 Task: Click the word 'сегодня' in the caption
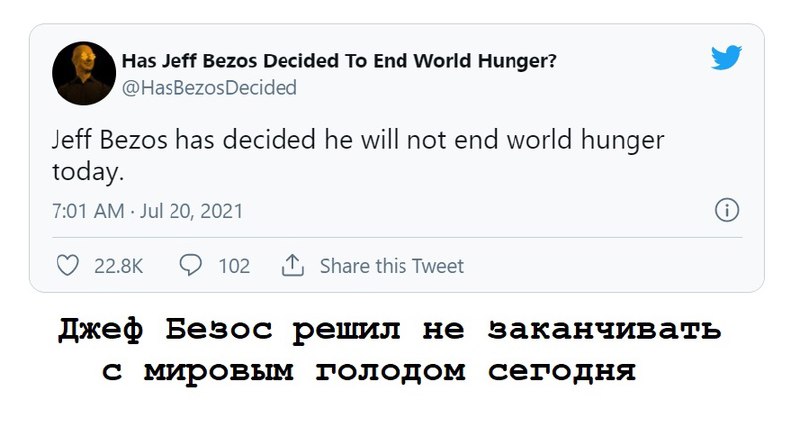point(562,372)
